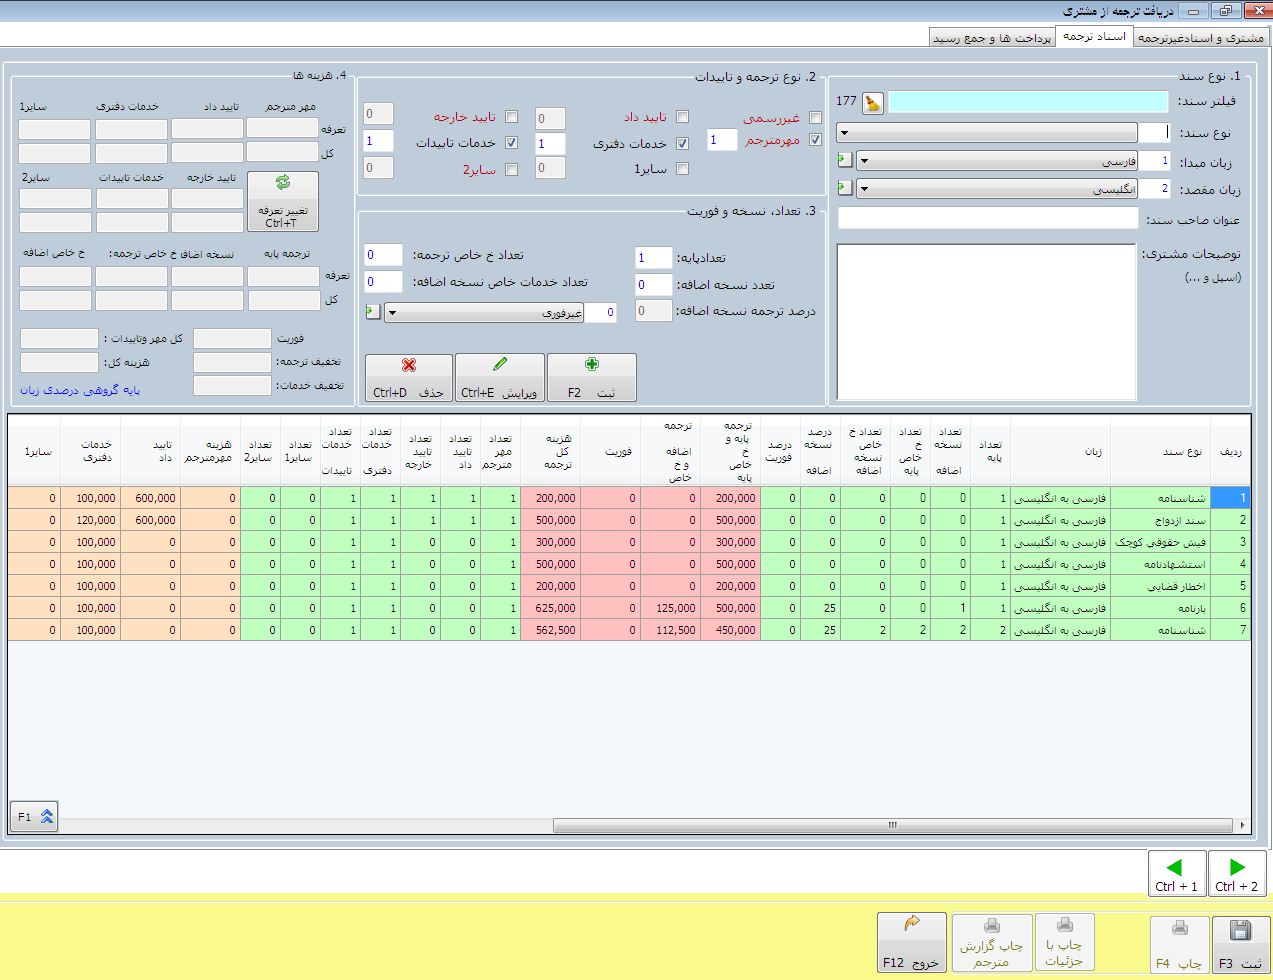This screenshot has height=980, width=1273.
Task: Switch to the پرداخت ها و جمع رسید tab
Action: click(x=992, y=38)
